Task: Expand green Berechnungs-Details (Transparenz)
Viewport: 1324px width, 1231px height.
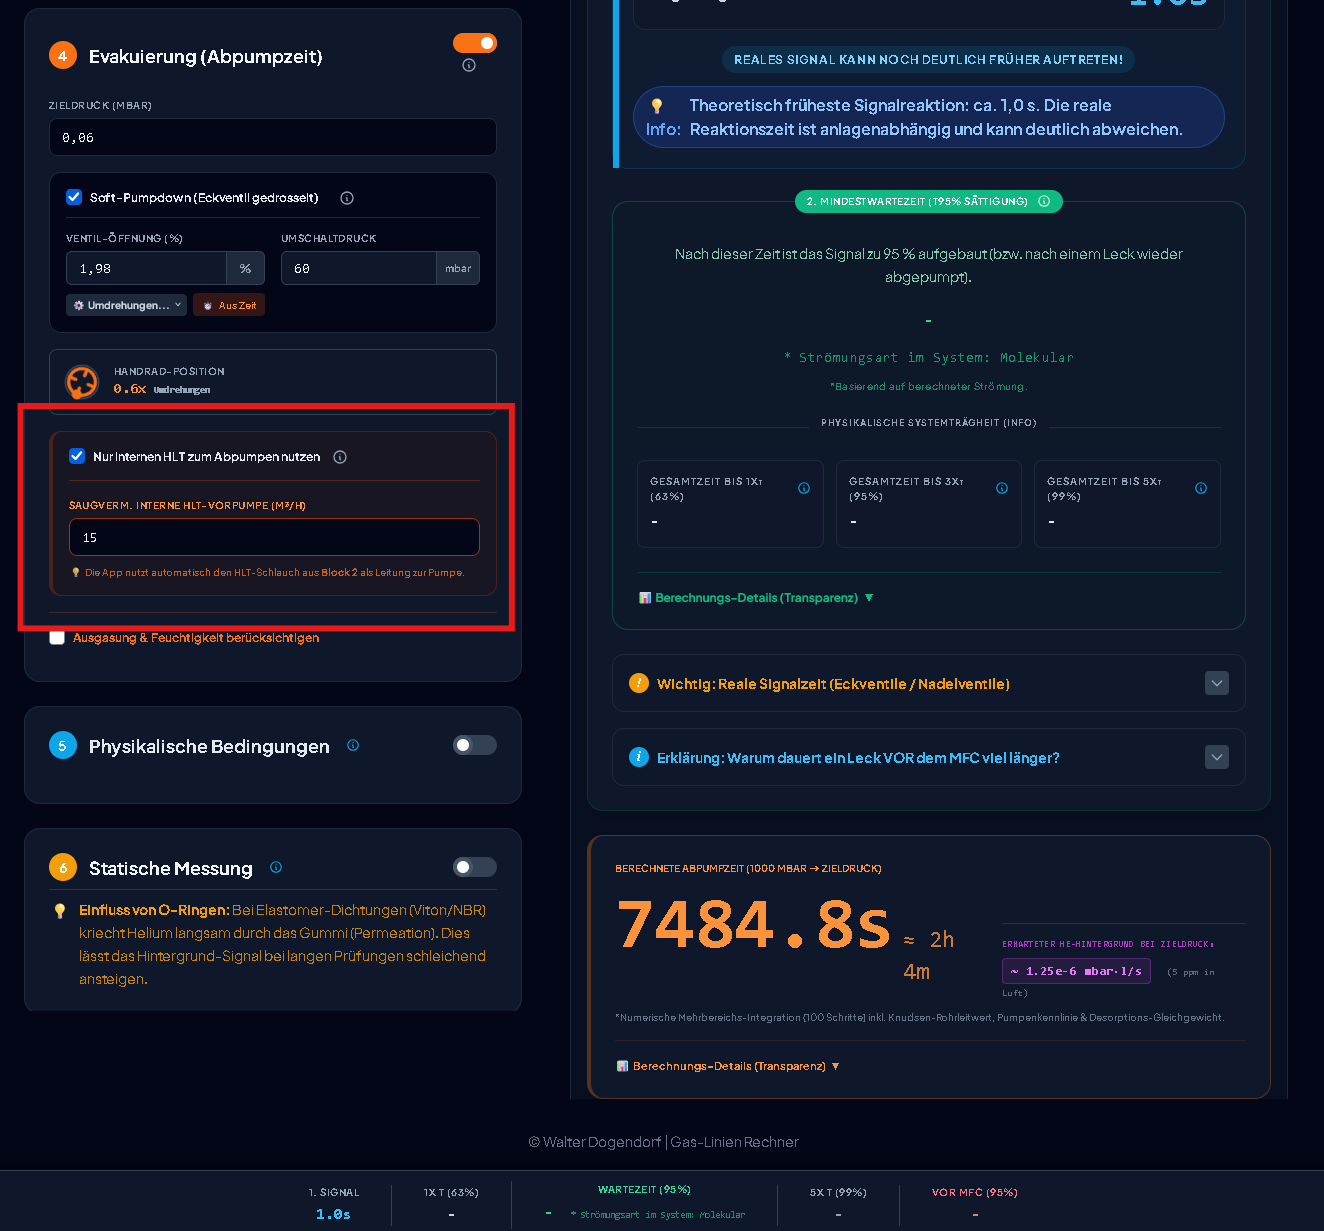Action: coord(756,598)
